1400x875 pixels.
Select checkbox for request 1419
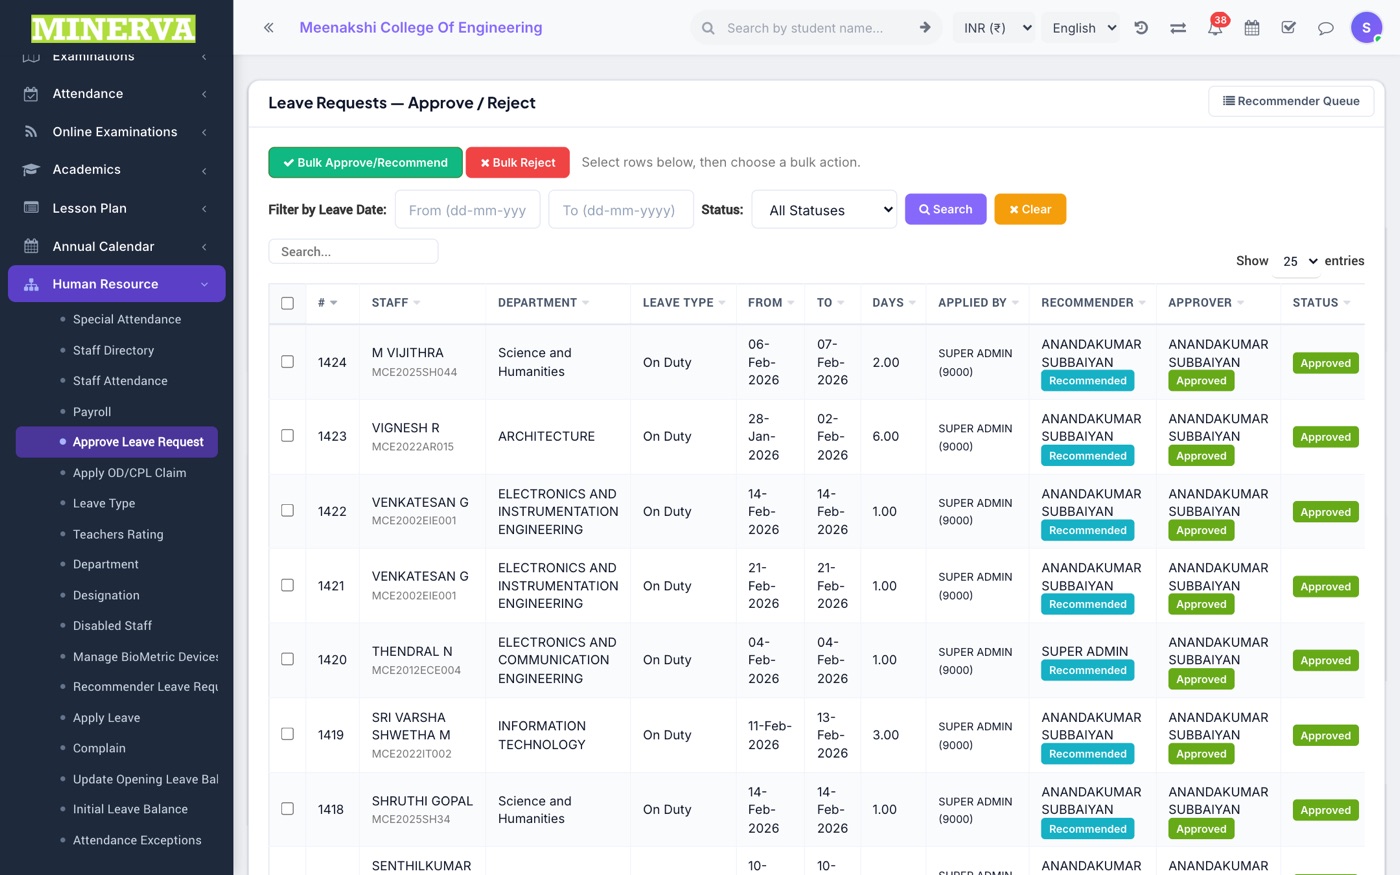click(287, 734)
